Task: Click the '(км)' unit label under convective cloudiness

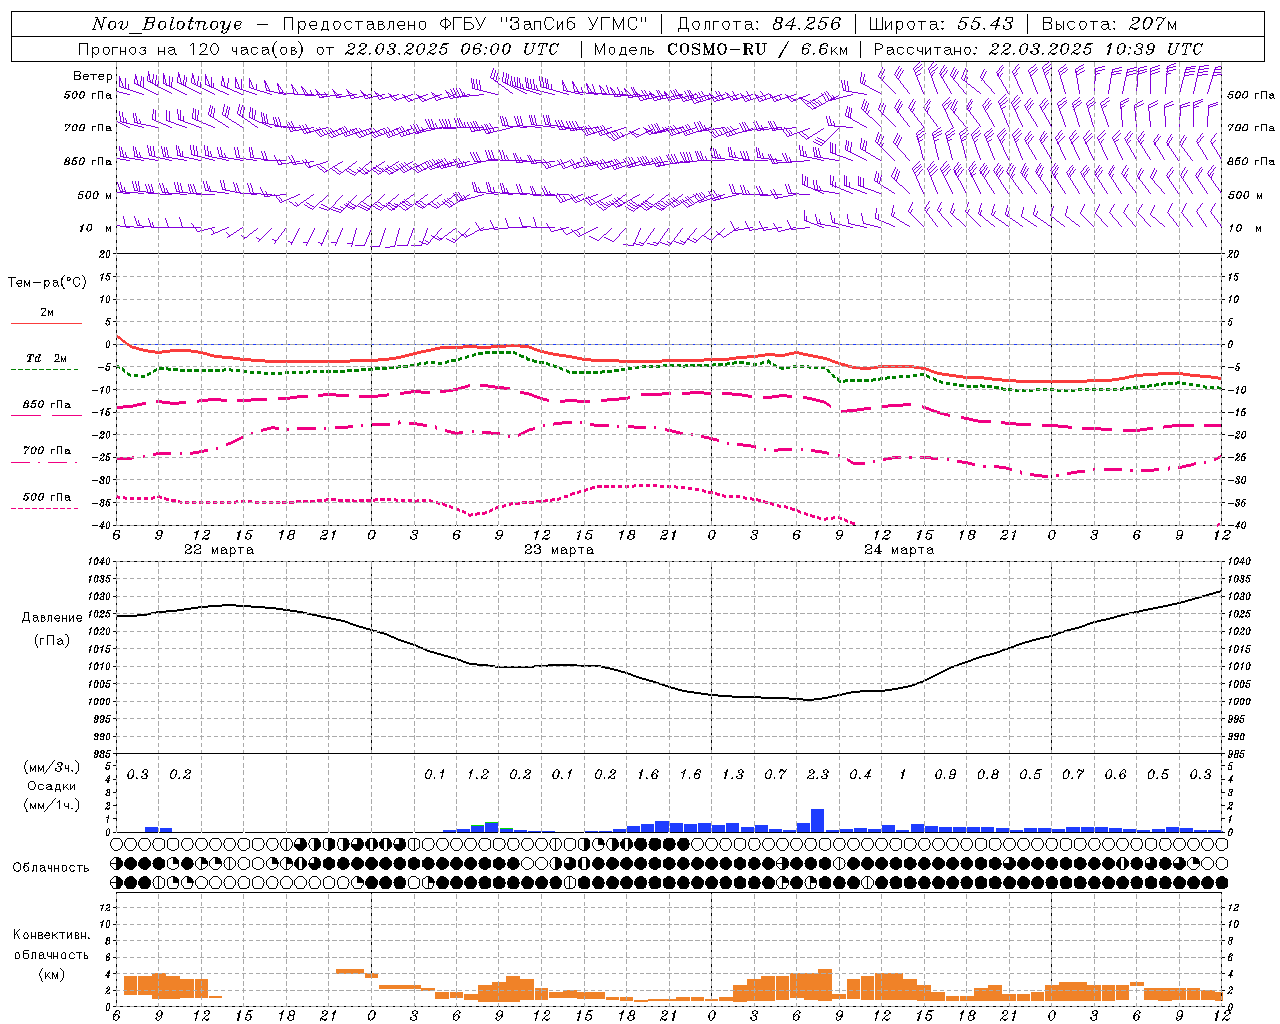Action: tap(51, 974)
